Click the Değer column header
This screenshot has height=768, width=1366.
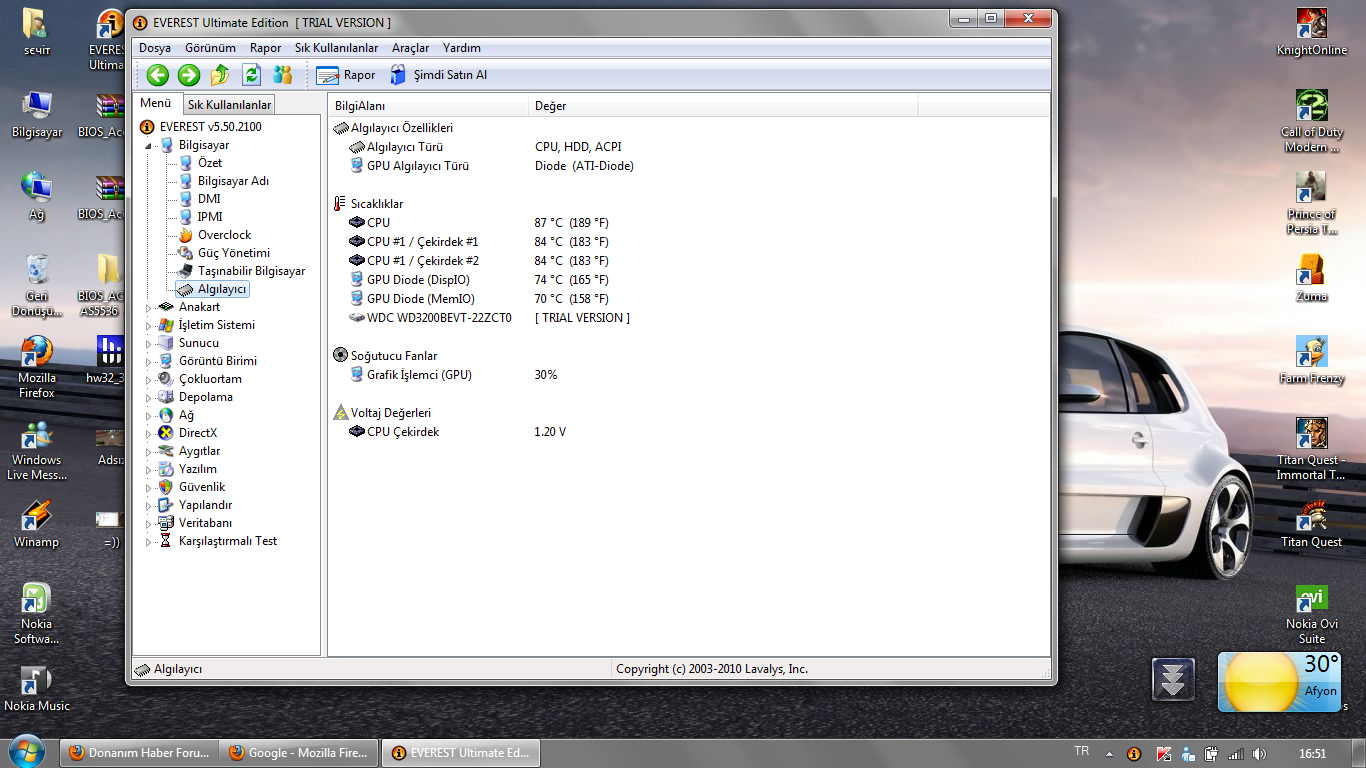(x=723, y=105)
